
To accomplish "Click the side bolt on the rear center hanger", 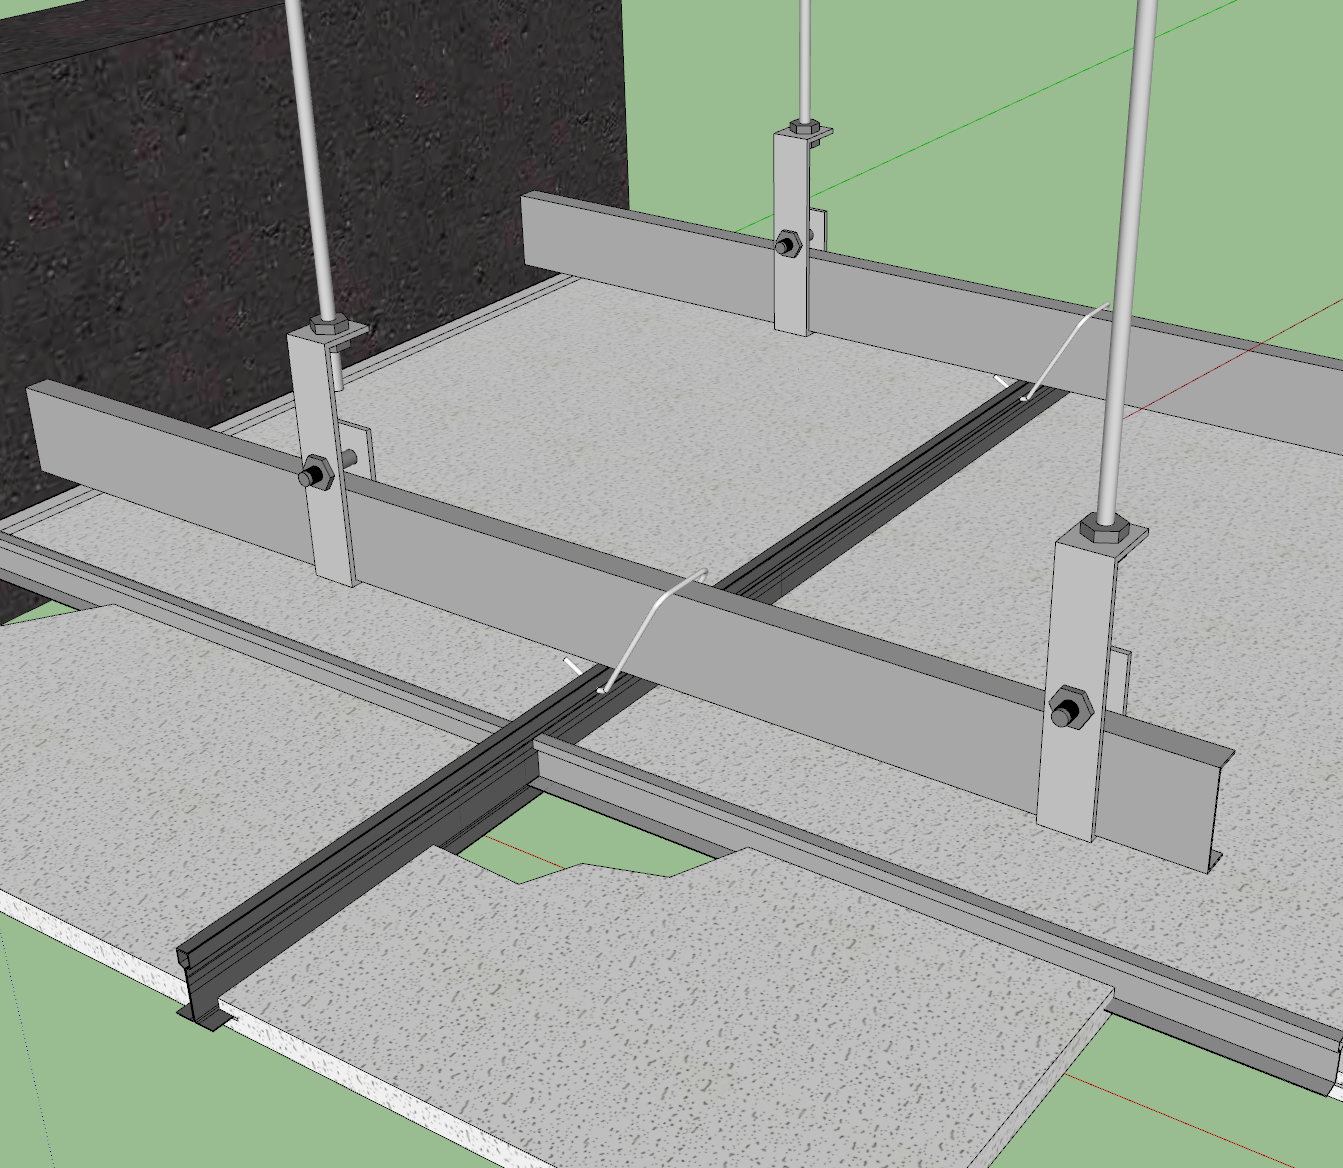I will click(x=787, y=243).
